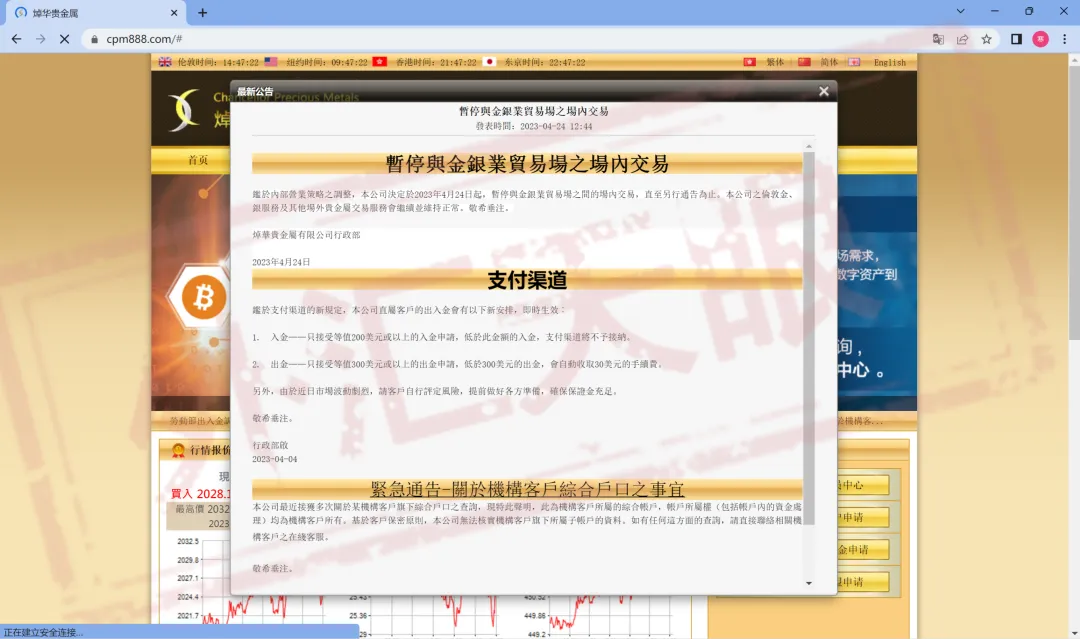The image size is (1080, 639).
Task: Click the third yellow sidebar button 金申请
Action: pyautogui.click(x=862, y=549)
